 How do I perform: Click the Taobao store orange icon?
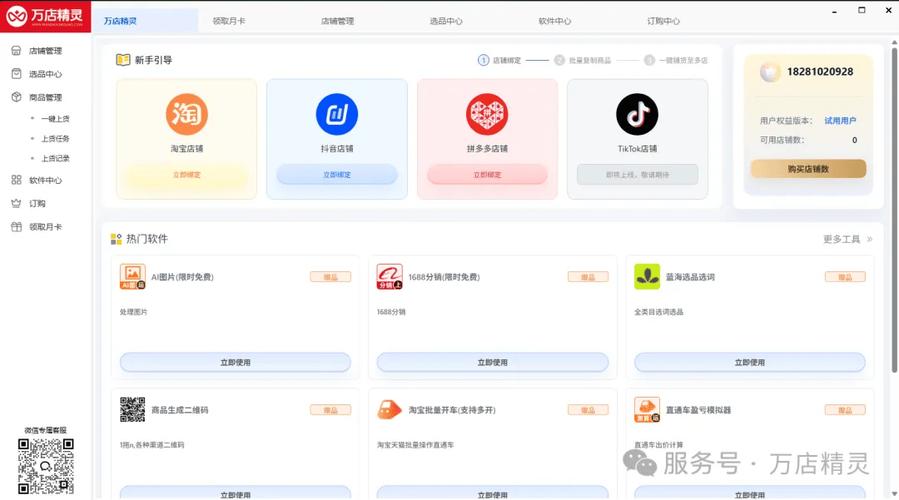pyautogui.click(x=186, y=114)
